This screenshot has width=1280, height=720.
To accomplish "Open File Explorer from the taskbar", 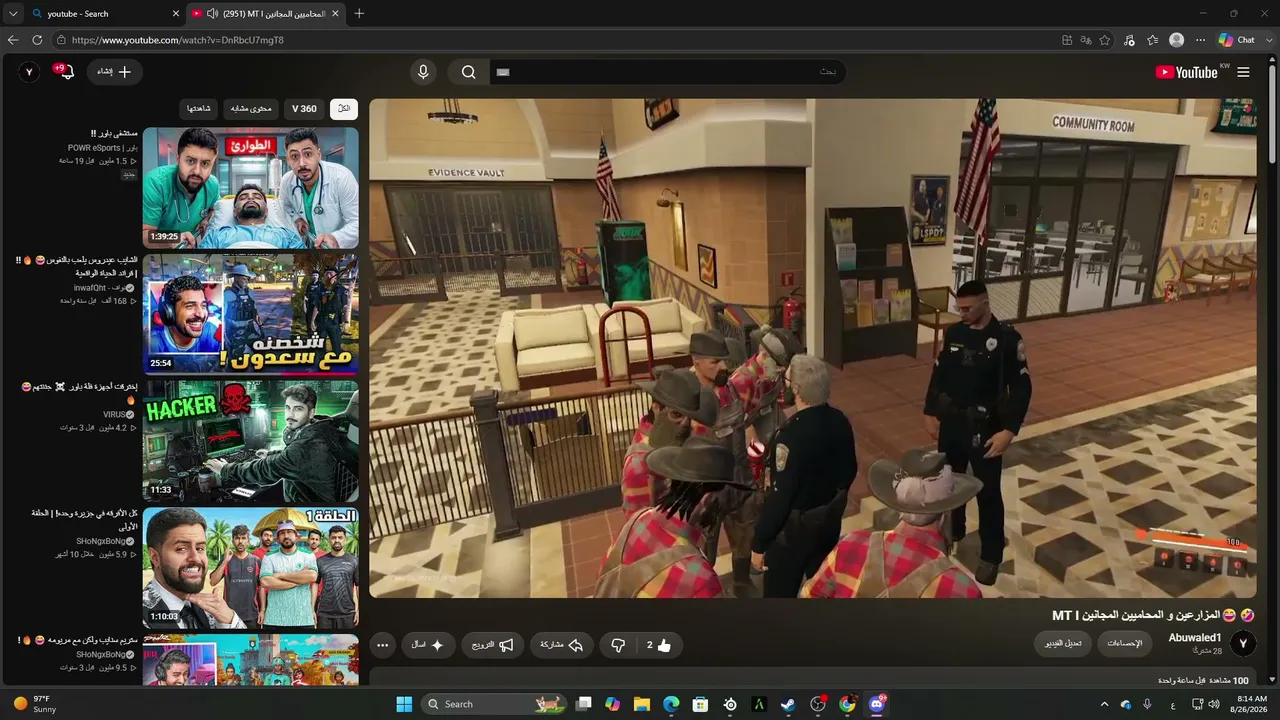I will coord(641,704).
